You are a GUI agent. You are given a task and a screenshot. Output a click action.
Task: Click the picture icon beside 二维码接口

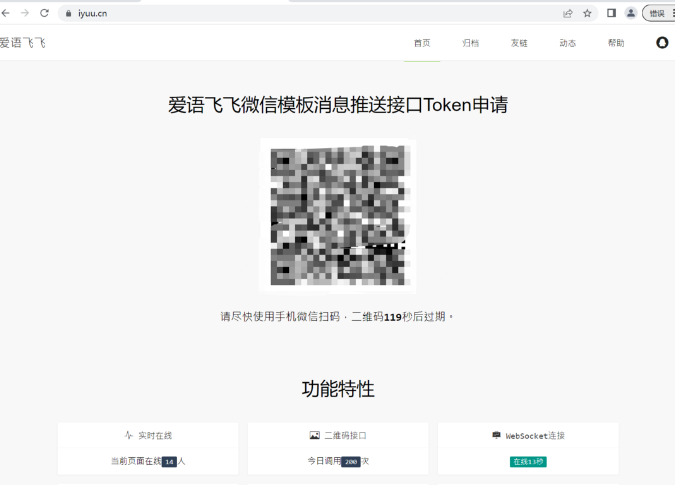[x=315, y=435]
